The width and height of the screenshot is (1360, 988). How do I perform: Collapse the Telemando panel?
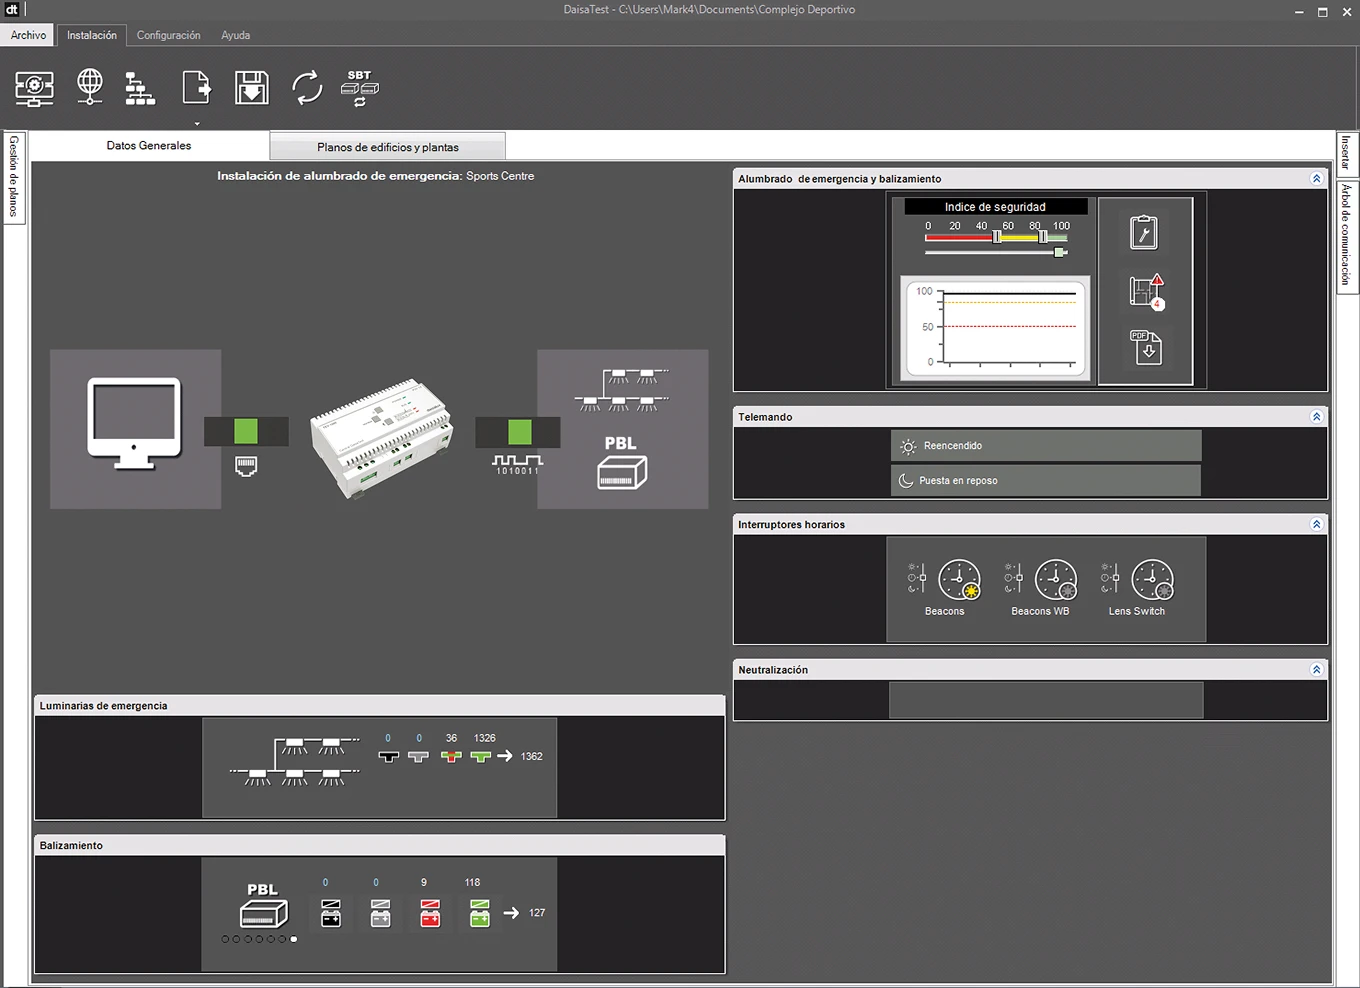click(1316, 417)
